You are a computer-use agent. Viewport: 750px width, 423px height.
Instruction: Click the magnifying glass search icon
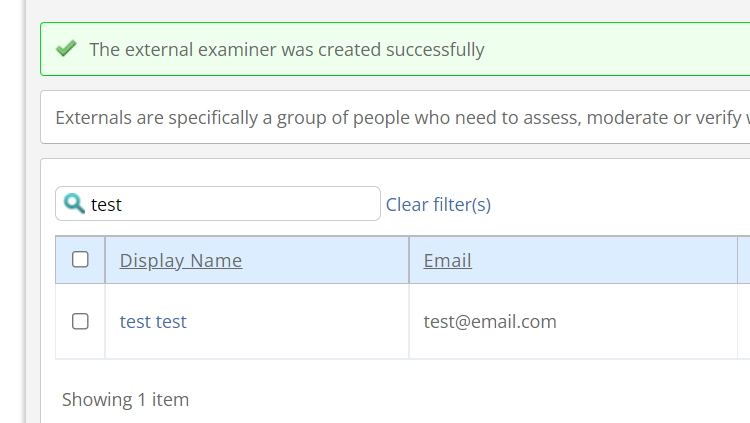tap(74, 203)
